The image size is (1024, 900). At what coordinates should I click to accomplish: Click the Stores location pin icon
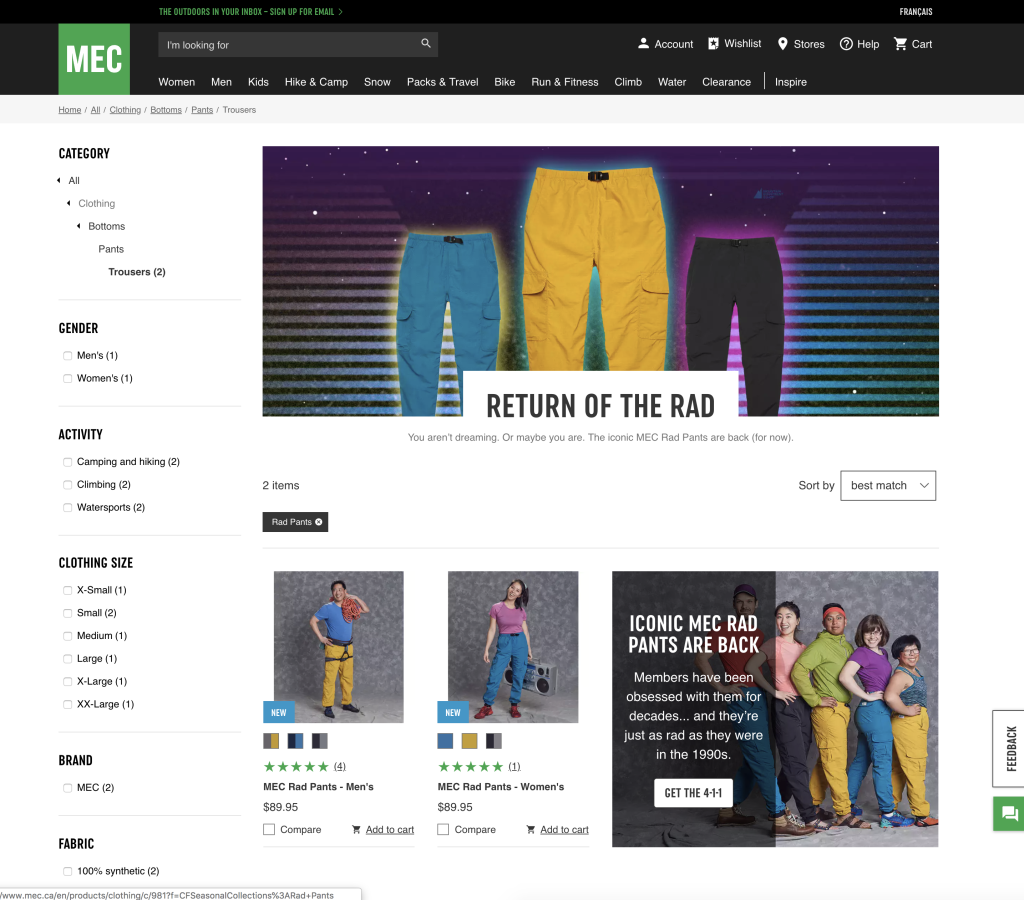pyautogui.click(x=782, y=44)
